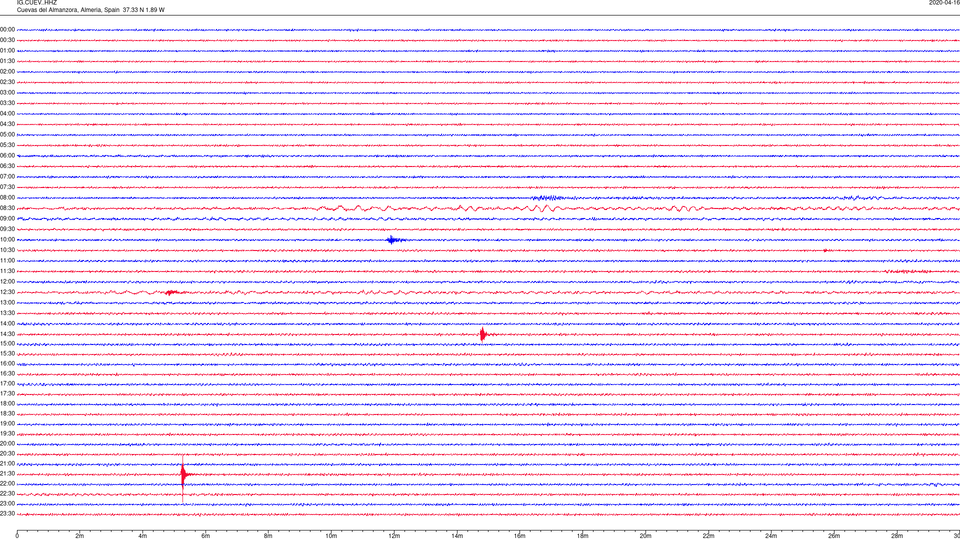Click the 6m tick on the minute axis

click(206, 536)
